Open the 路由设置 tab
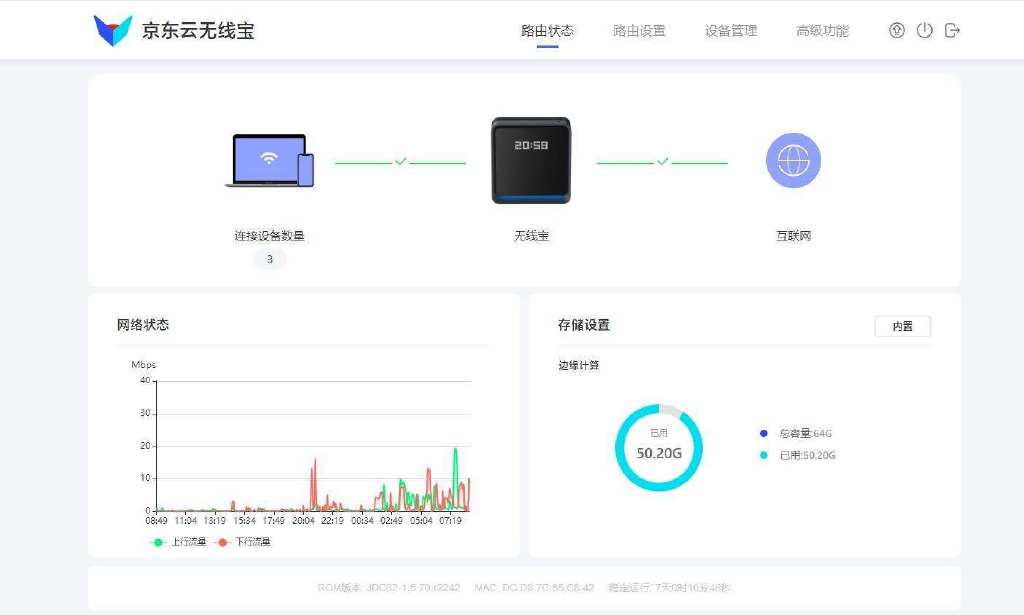 [639, 31]
